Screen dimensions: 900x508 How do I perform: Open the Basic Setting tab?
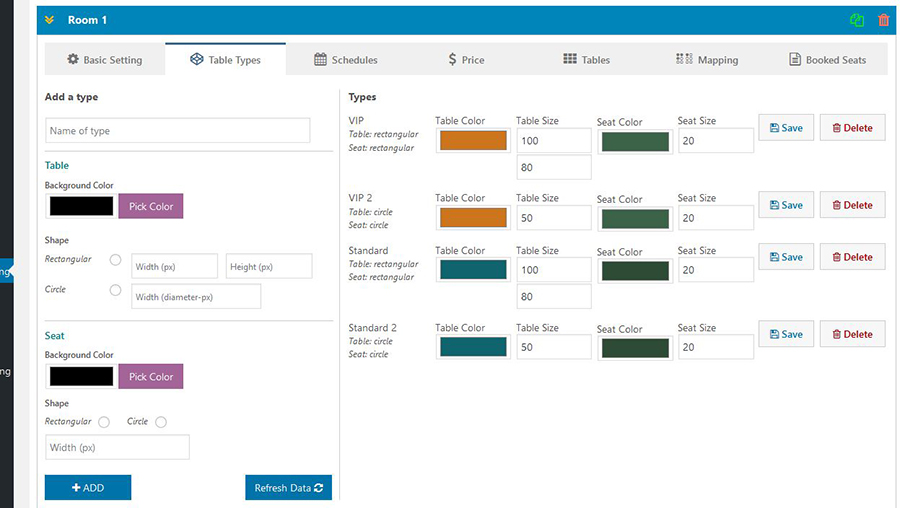(x=104, y=60)
